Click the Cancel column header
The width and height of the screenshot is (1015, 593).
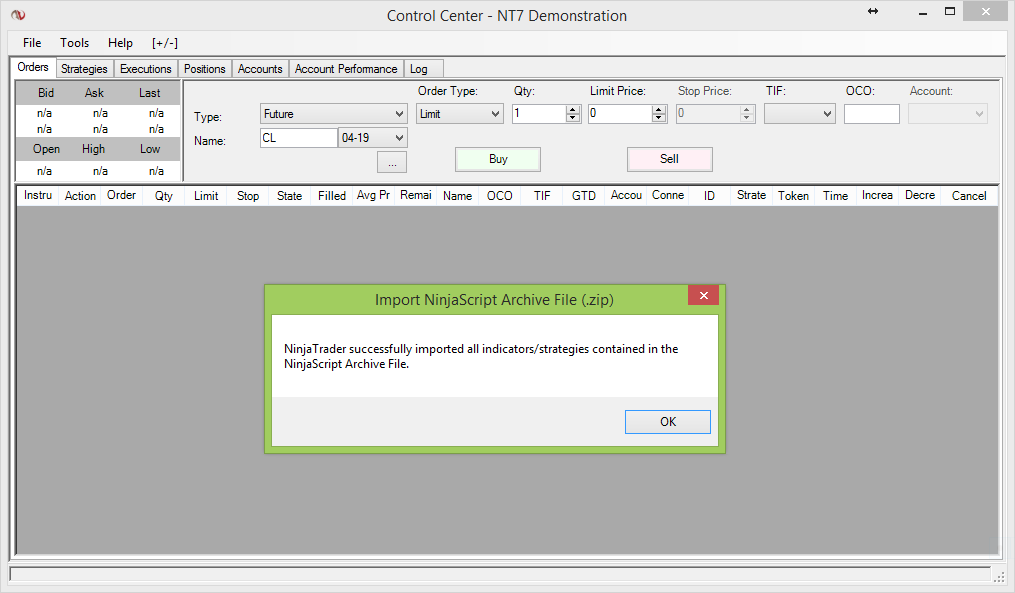click(969, 196)
